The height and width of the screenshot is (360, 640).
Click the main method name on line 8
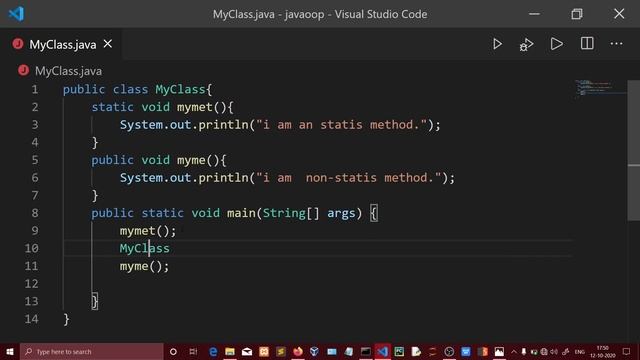tap(241, 213)
